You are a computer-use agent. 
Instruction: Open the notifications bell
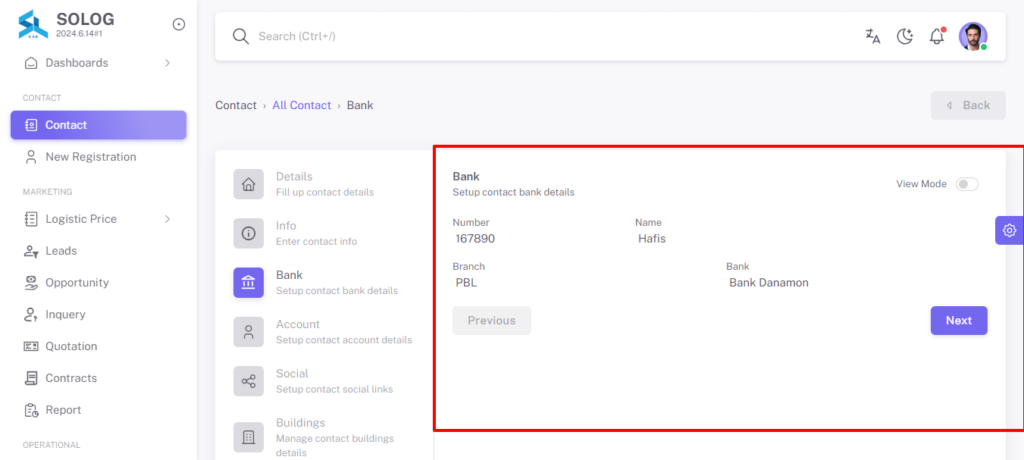937,36
